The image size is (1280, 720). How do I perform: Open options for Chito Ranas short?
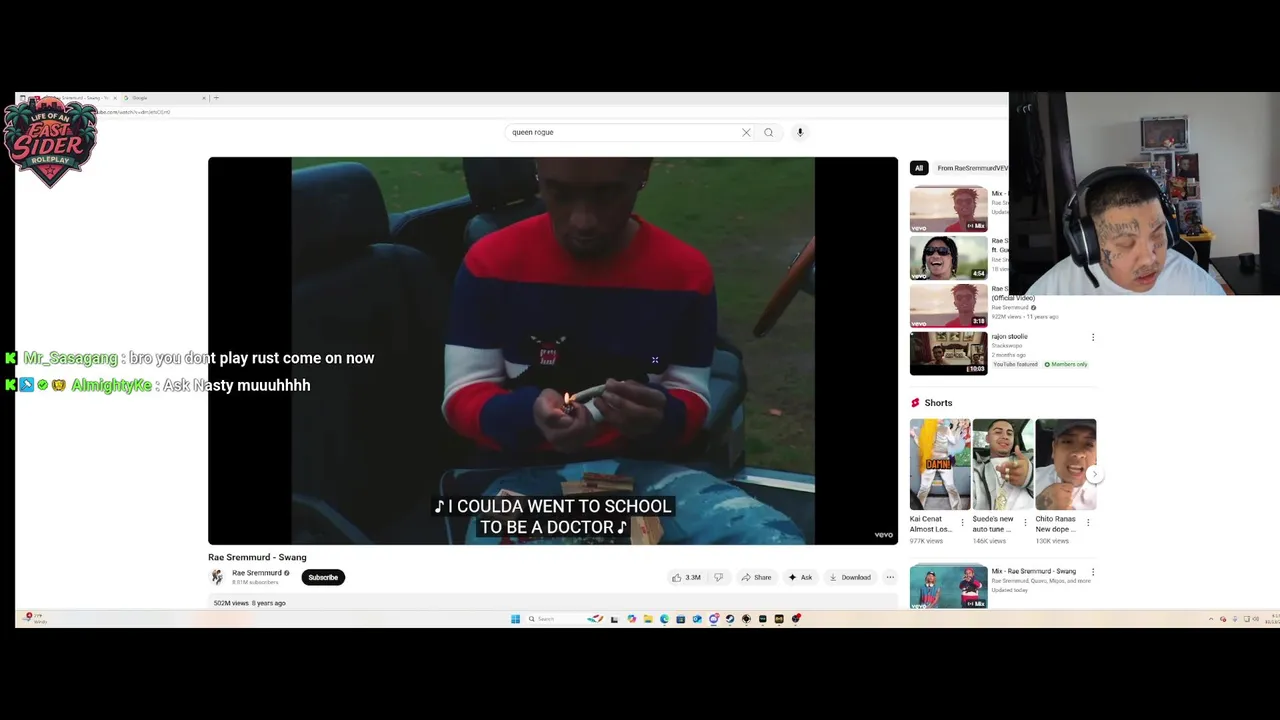coord(1088,522)
